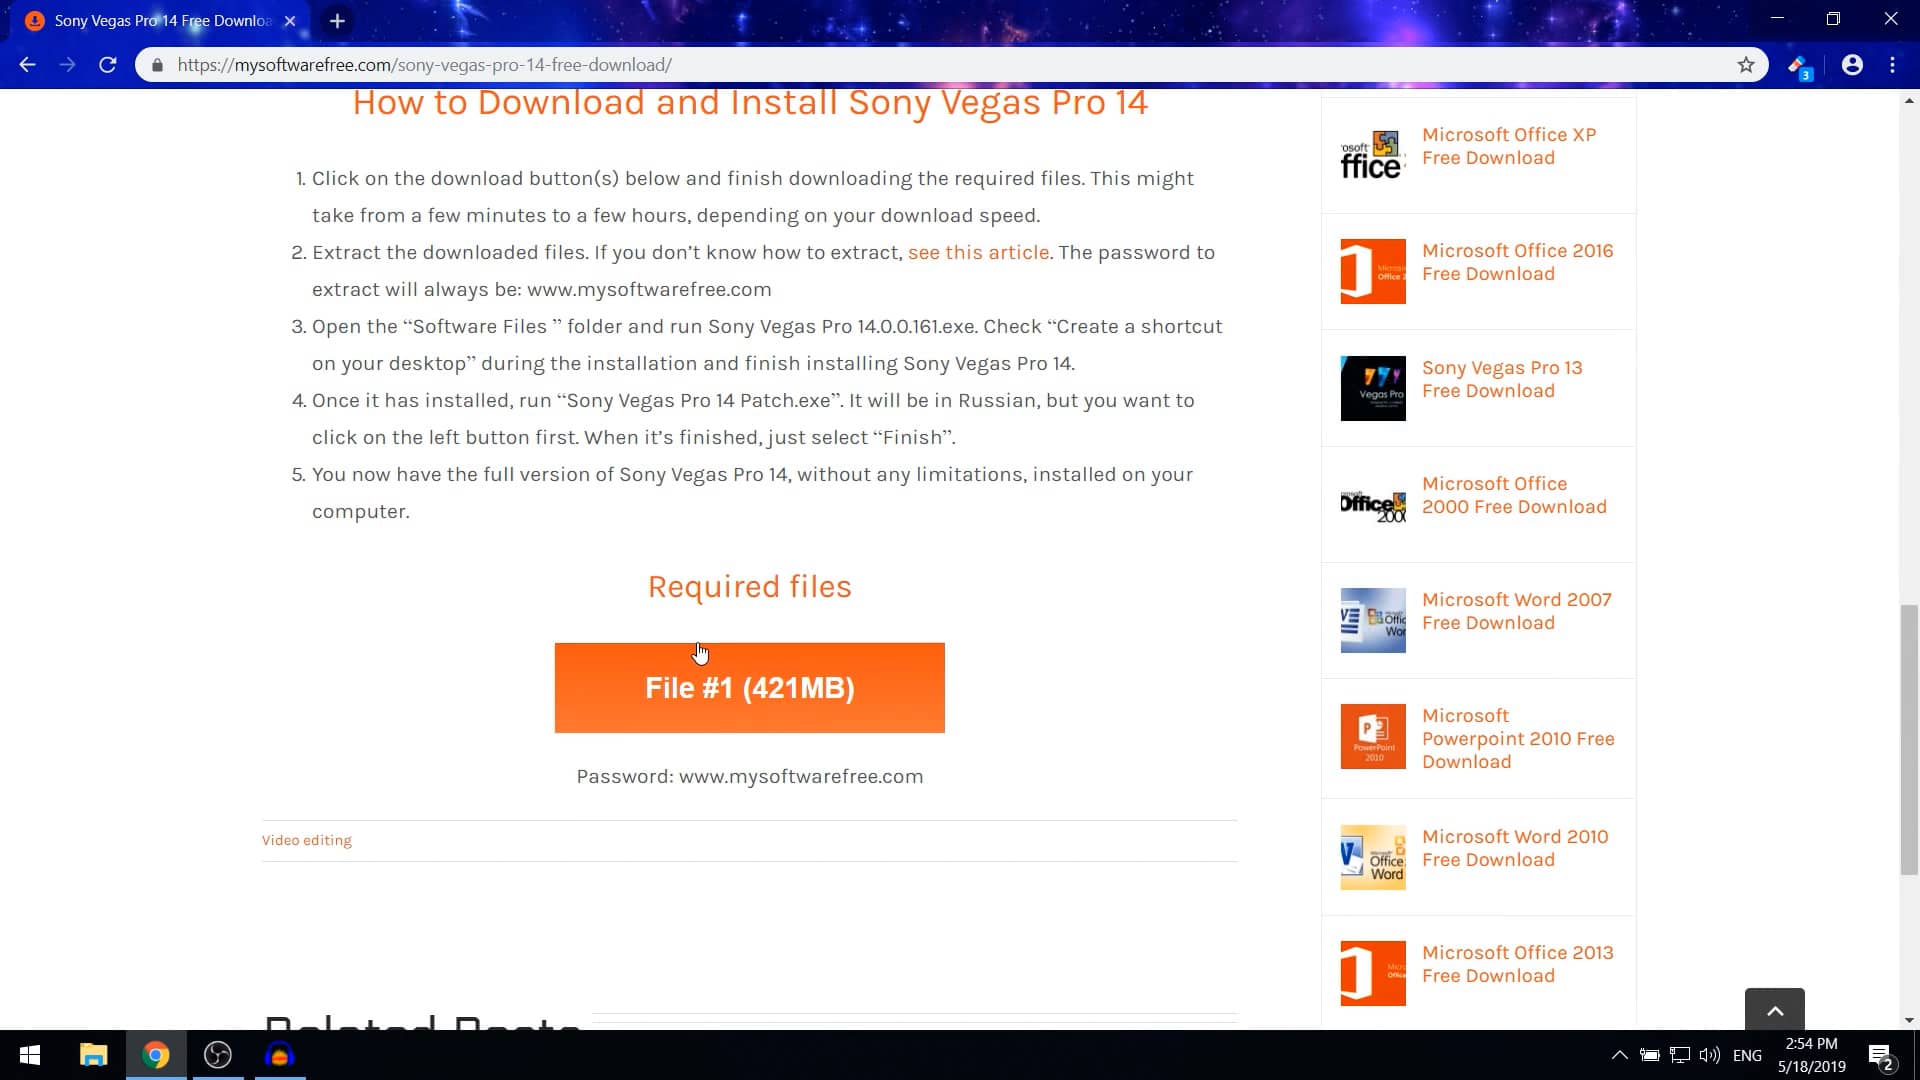The height and width of the screenshot is (1080, 1920).
Task: Click the File #1 (421MB) download button
Action: [x=750, y=687]
